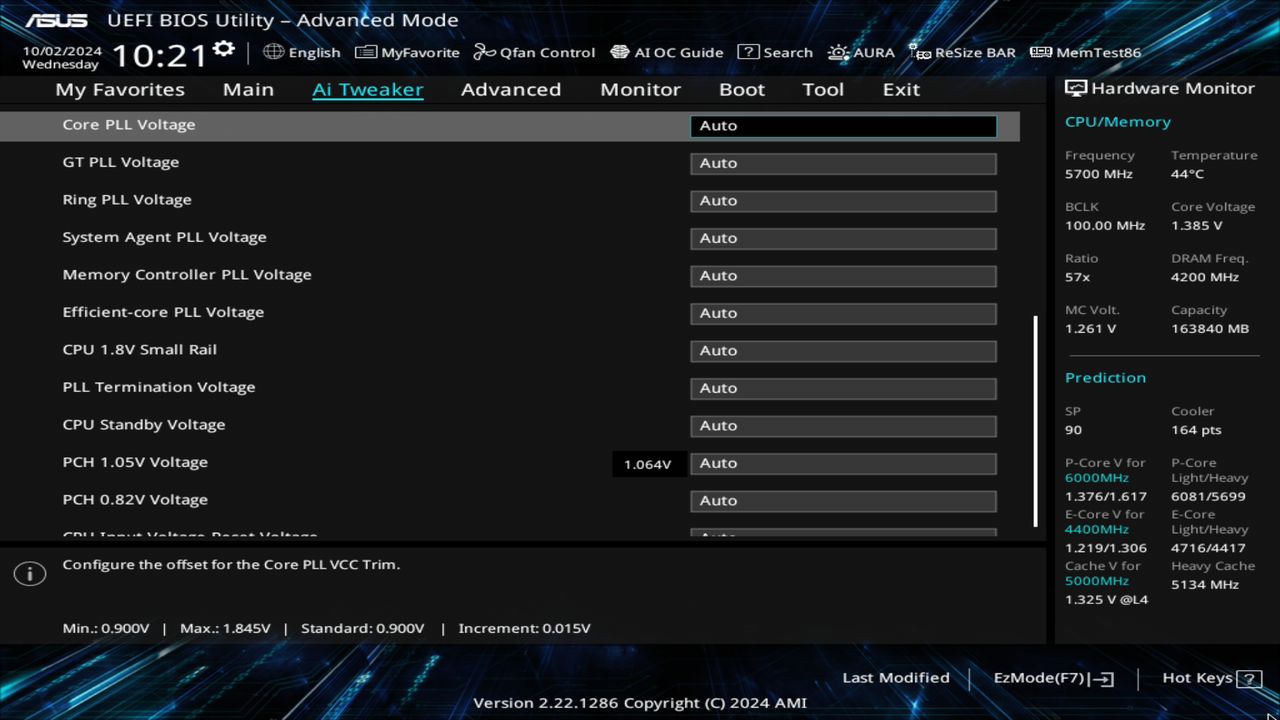Switch to the Advanced tab
1280x720 pixels.
pyautogui.click(x=511, y=89)
